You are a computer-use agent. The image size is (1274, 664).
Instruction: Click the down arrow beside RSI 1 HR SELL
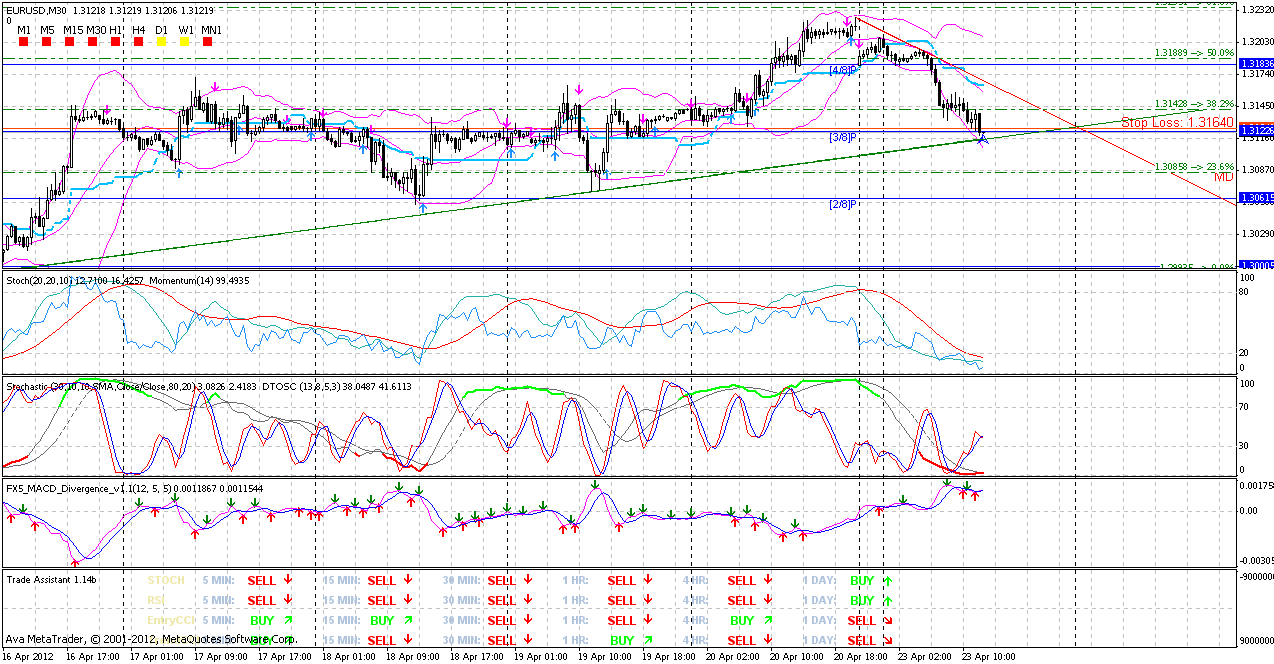[648, 600]
